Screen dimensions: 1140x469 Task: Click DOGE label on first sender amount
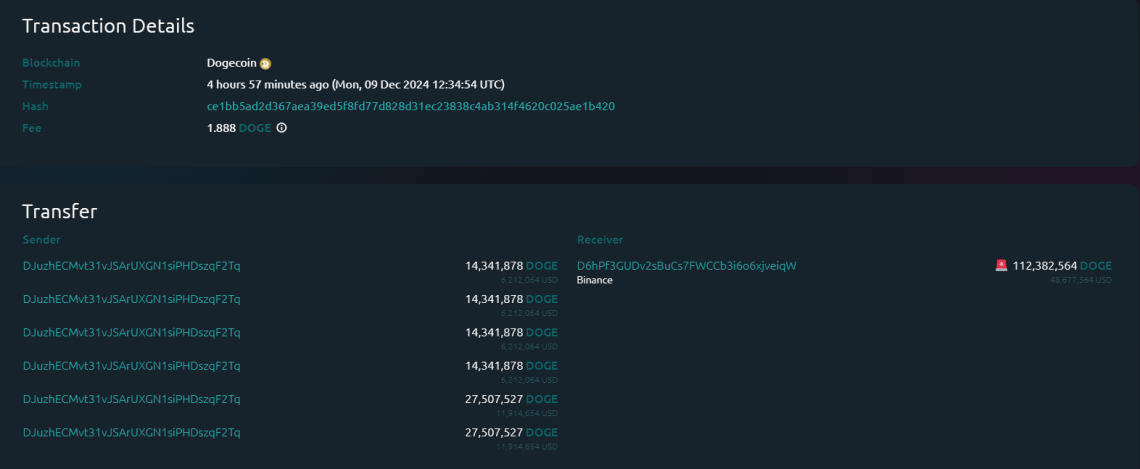(542, 266)
